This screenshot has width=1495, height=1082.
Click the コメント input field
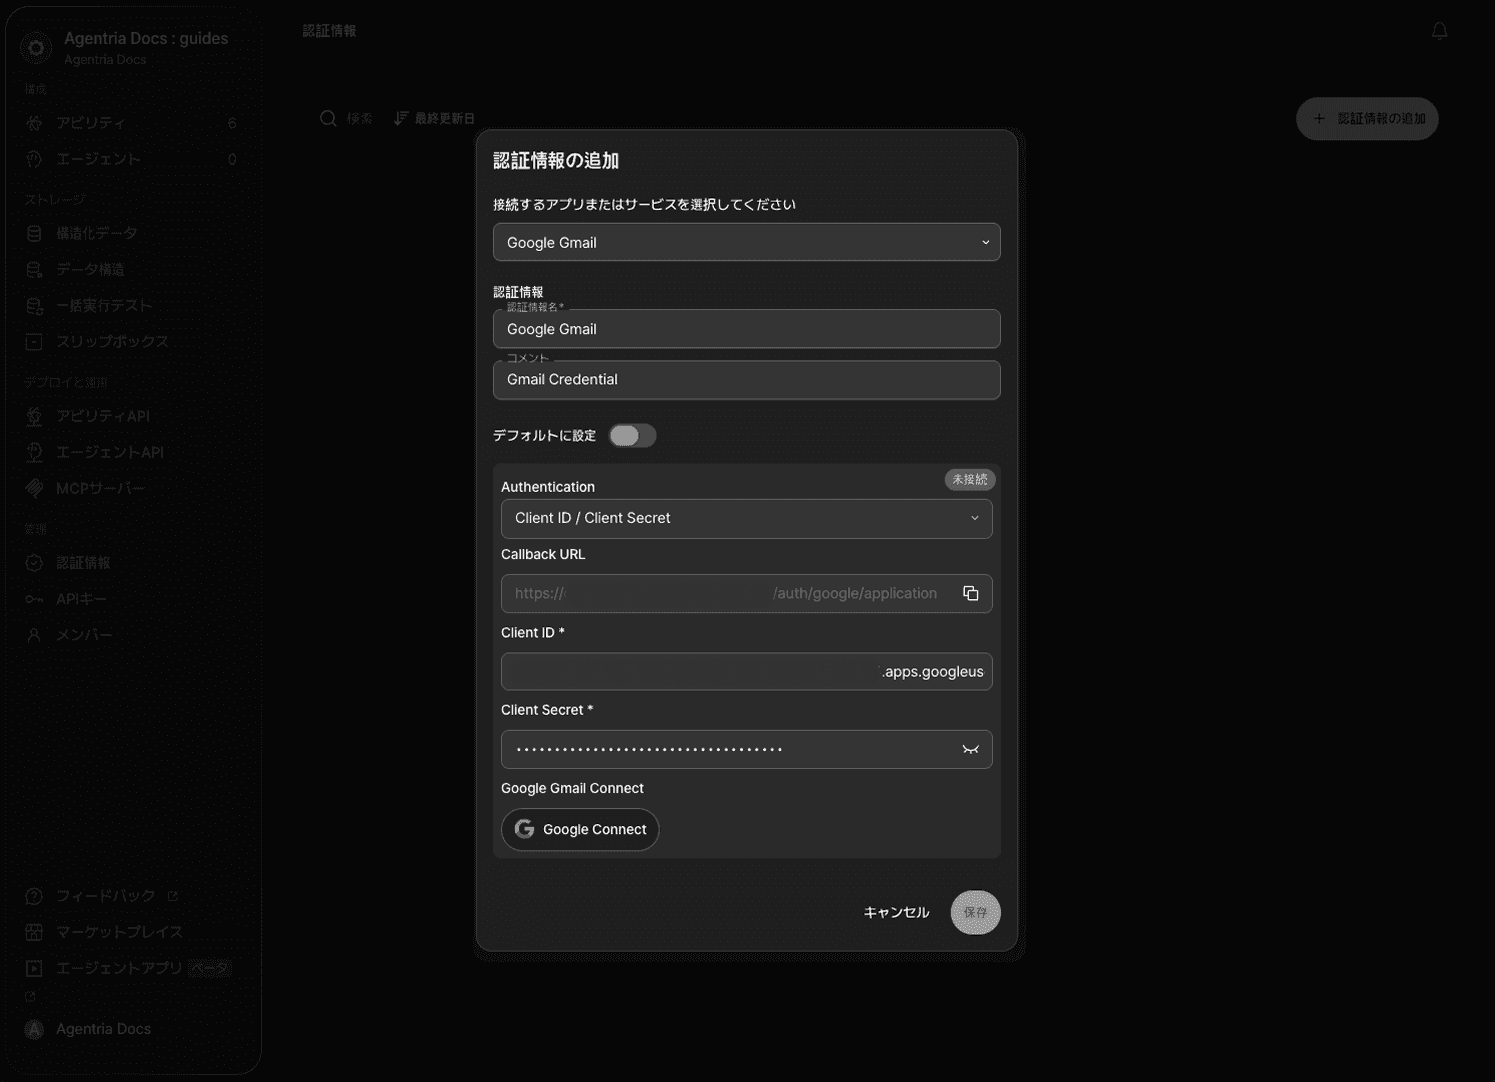746,380
